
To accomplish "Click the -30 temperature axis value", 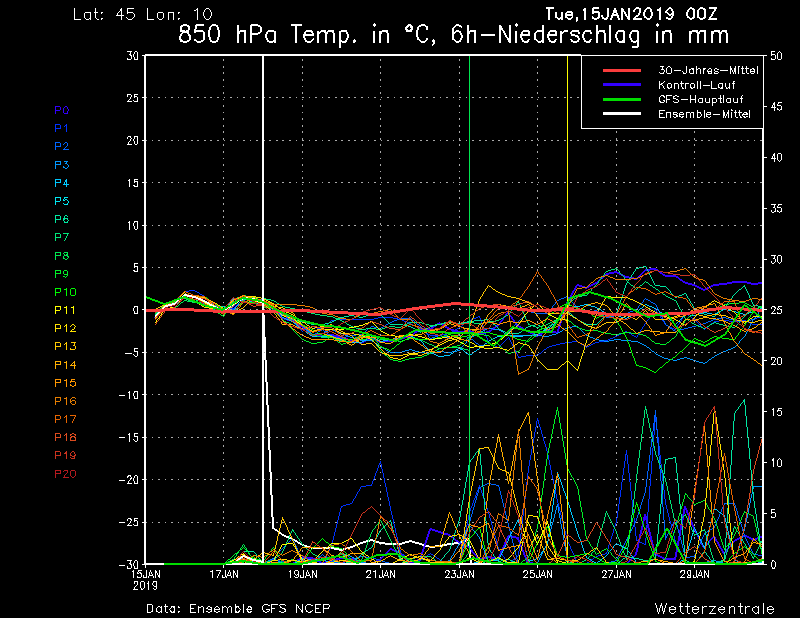I will coord(129,564).
